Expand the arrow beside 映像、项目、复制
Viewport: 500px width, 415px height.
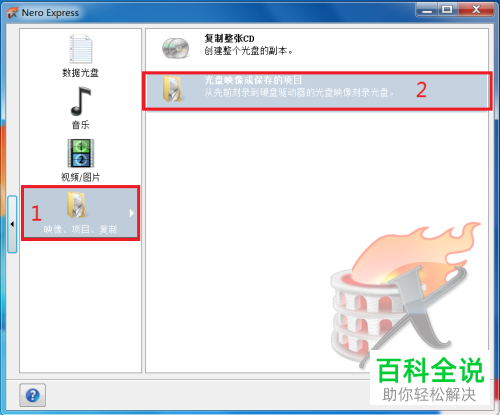point(132,213)
